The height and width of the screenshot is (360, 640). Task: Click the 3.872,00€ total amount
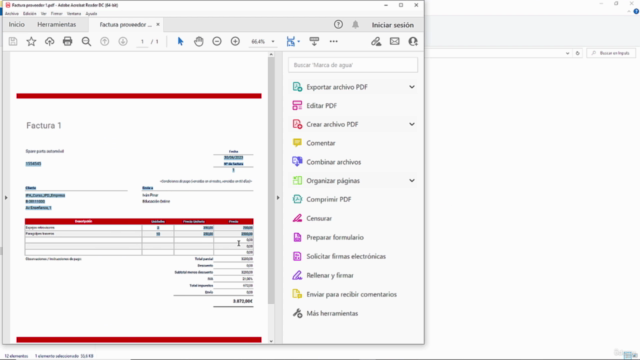click(x=243, y=301)
